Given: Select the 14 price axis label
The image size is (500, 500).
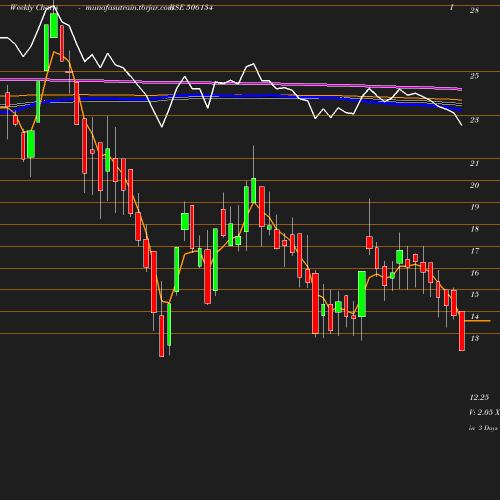Looking at the screenshot, I should pyautogui.click(x=474, y=316).
